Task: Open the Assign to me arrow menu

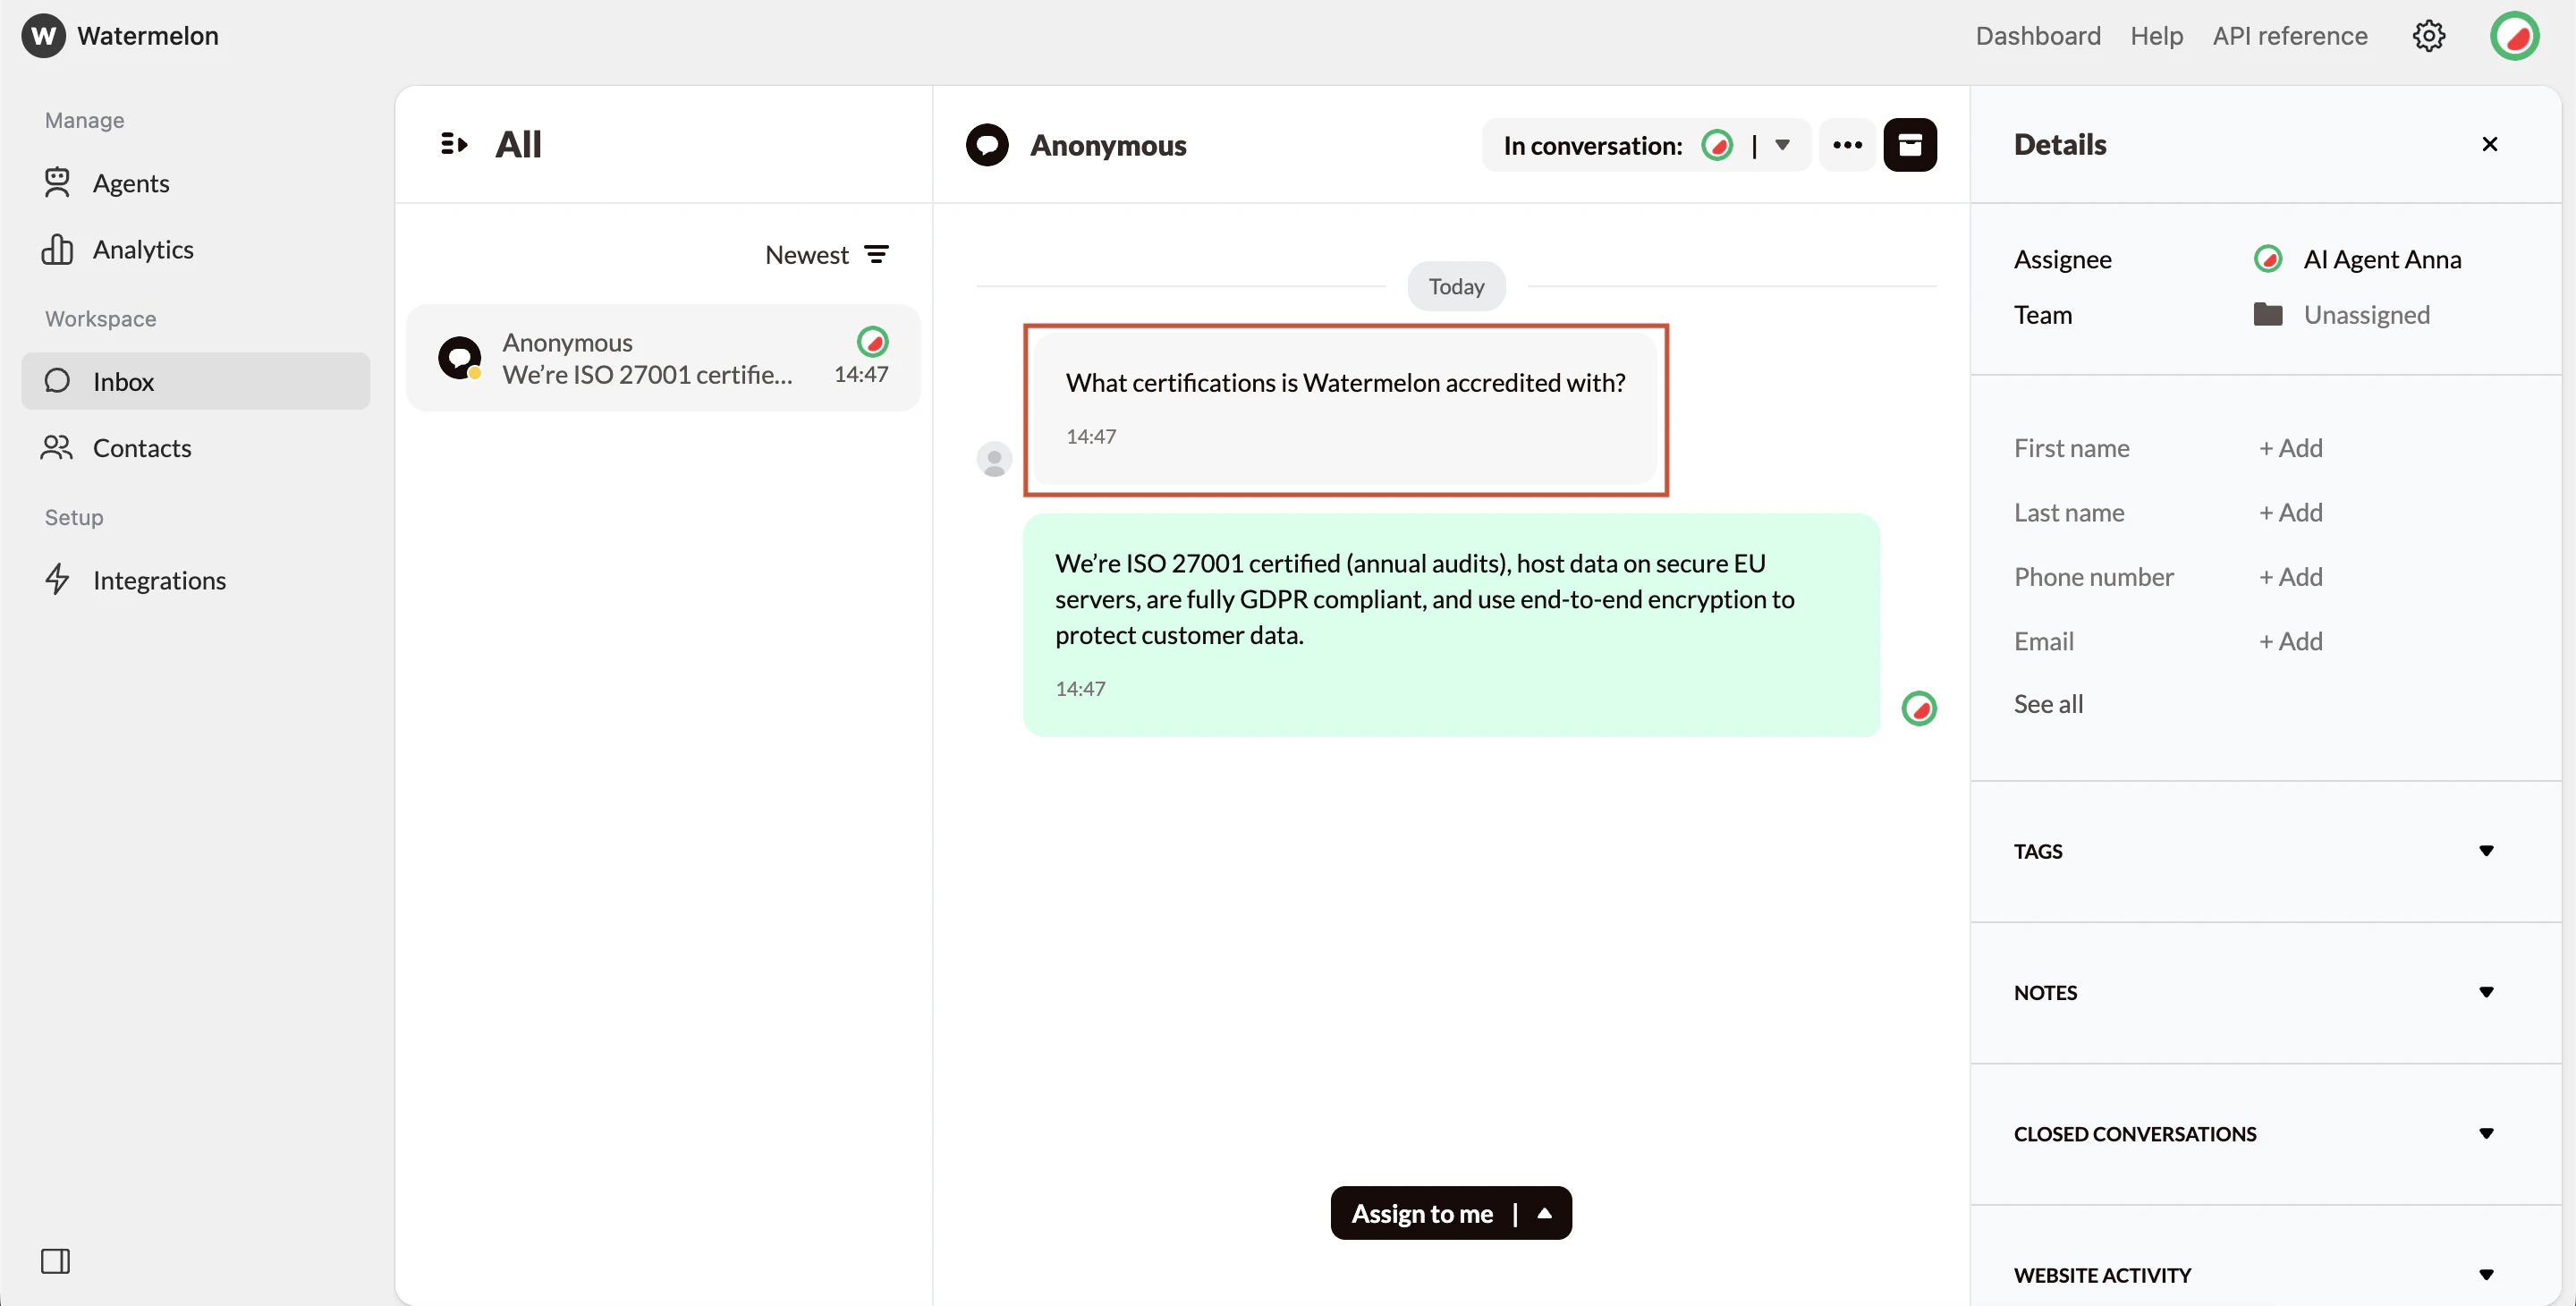Action: (x=1544, y=1212)
